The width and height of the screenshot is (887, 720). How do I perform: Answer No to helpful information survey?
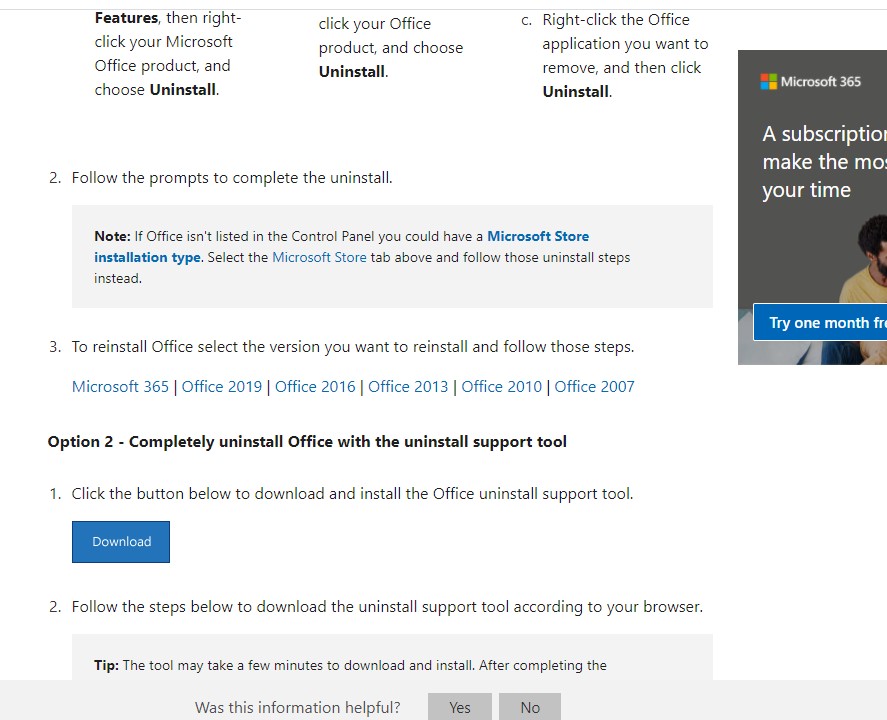pos(530,707)
